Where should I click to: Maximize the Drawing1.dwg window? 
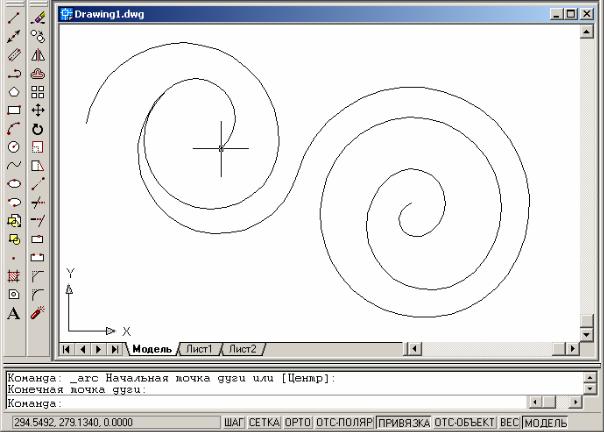pyautogui.click(x=571, y=14)
